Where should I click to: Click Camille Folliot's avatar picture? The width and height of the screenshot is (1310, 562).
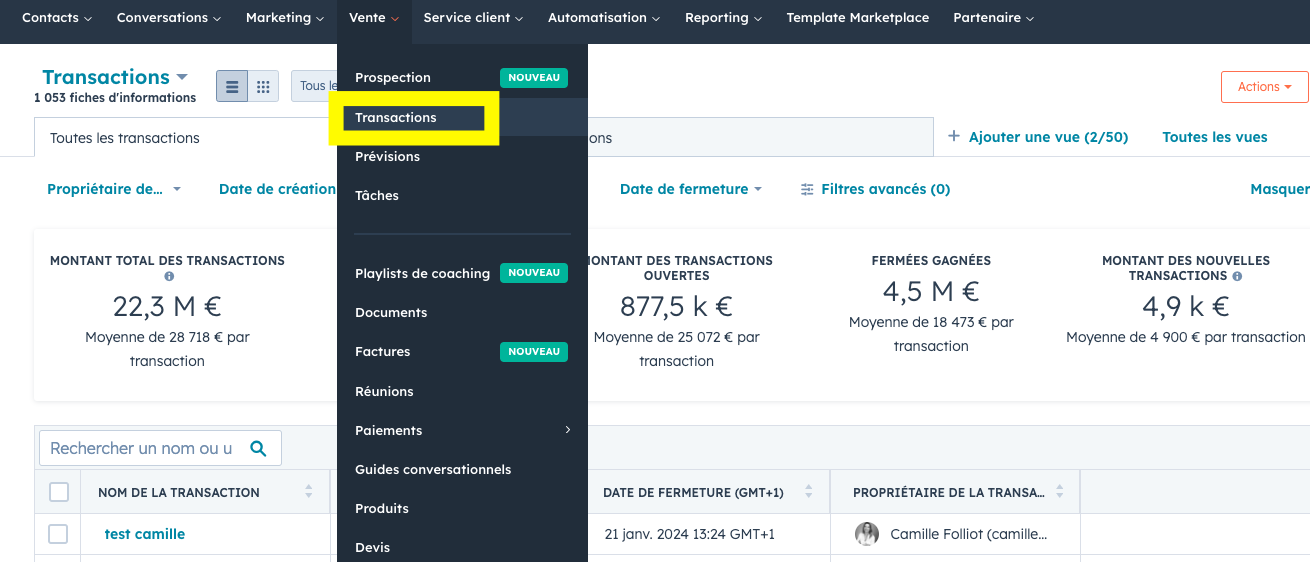[x=867, y=534]
